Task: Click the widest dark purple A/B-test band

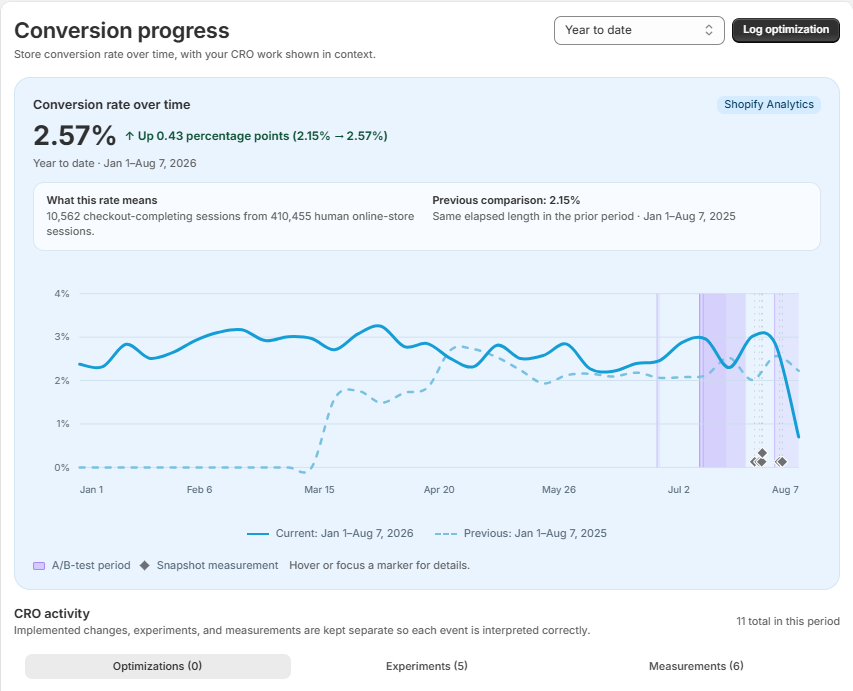Action: [715, 380]
